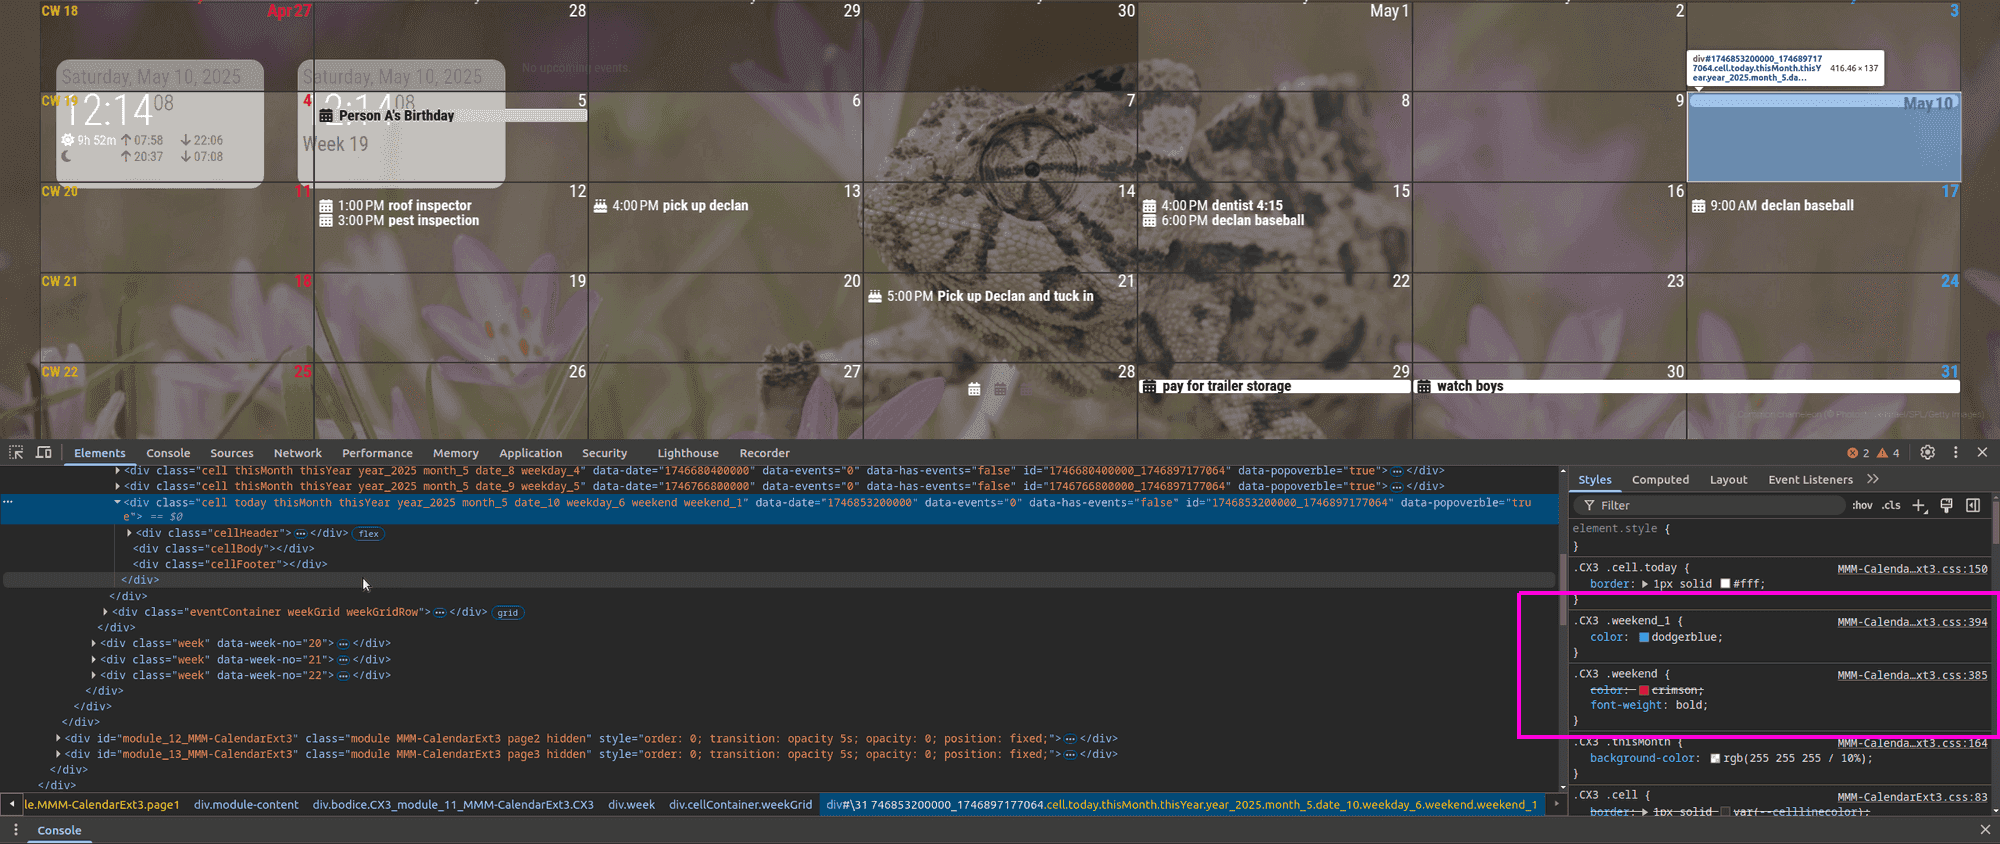Expand the cellHeader div node

coord(129,533)
